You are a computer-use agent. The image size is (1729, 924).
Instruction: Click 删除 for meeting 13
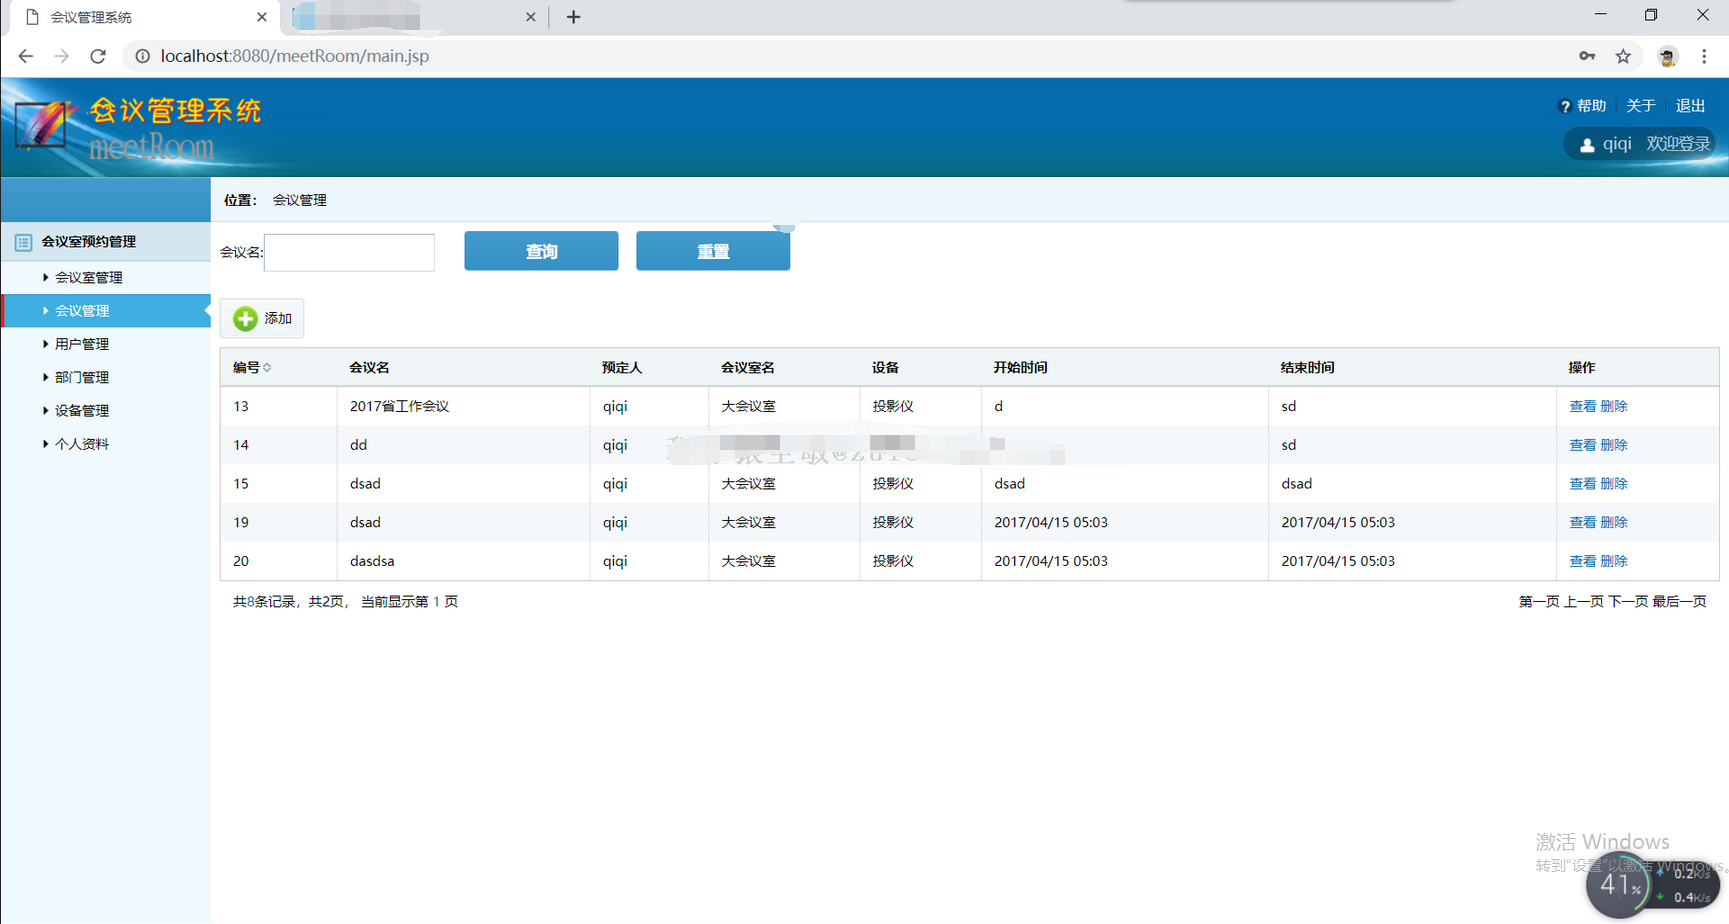coord(1614,406)
